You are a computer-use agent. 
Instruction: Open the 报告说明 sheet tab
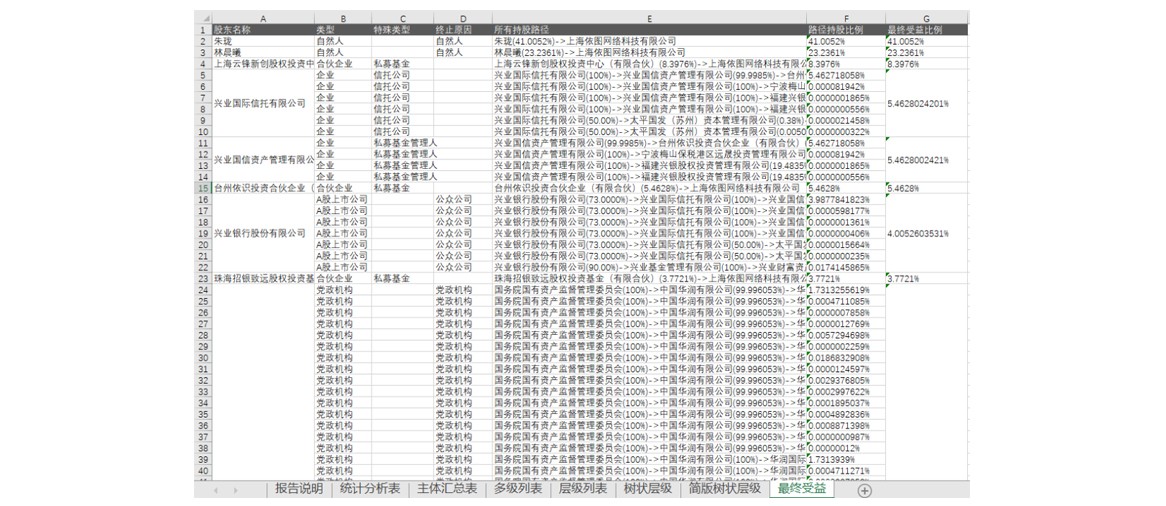299,489
